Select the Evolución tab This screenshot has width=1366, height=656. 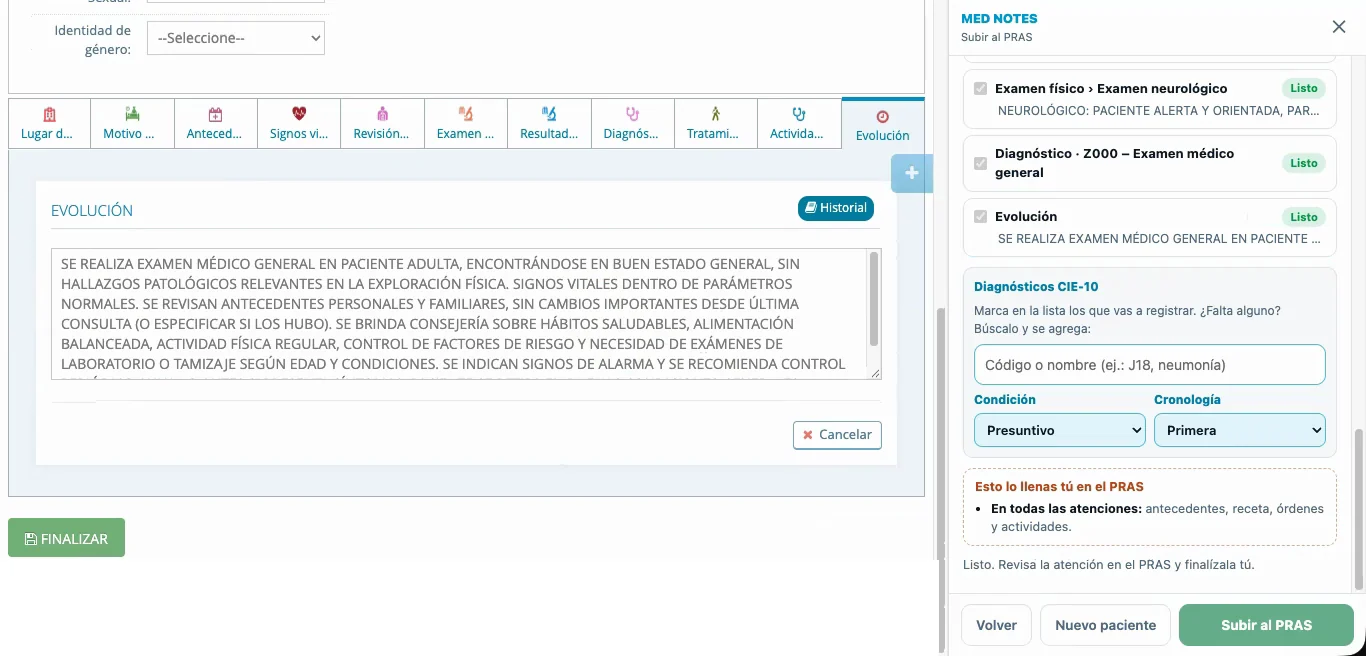point(883,124)
